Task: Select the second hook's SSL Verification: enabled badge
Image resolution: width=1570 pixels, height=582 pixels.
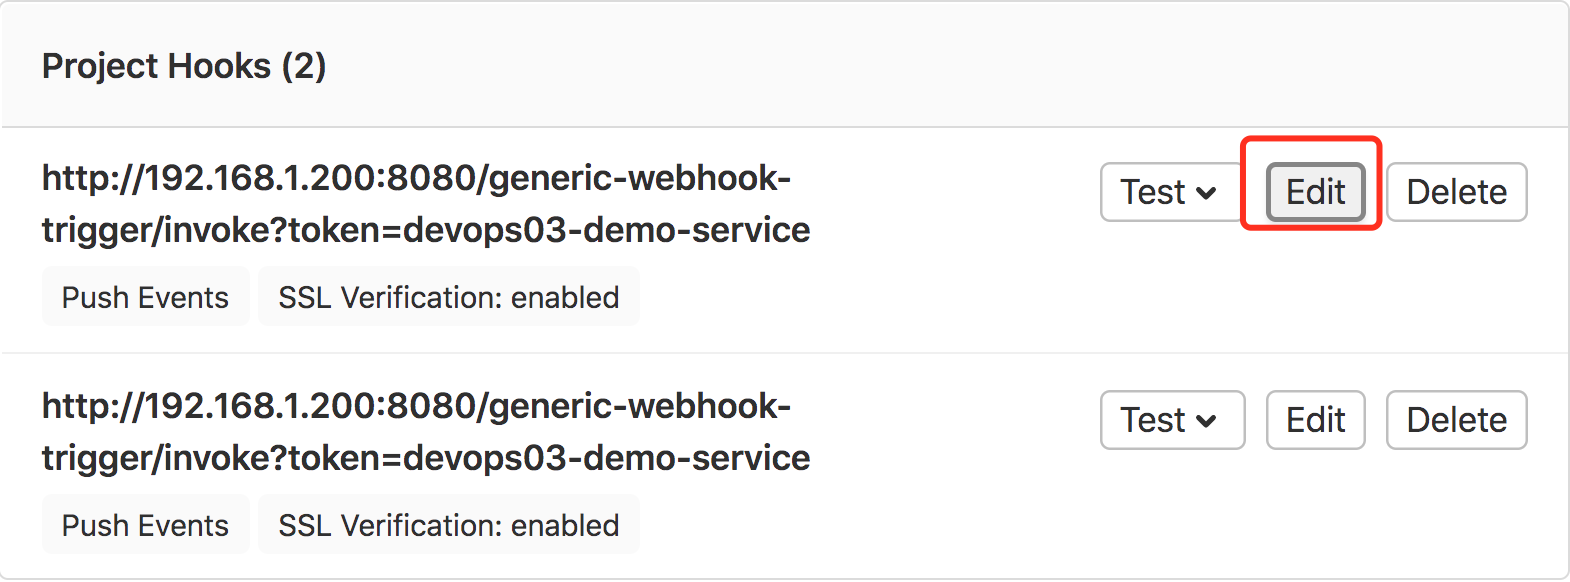Action: coord(448,525)
